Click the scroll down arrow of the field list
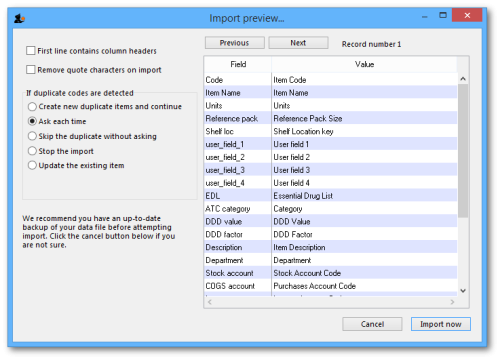The image size is (500, 360). coord(463,291)
